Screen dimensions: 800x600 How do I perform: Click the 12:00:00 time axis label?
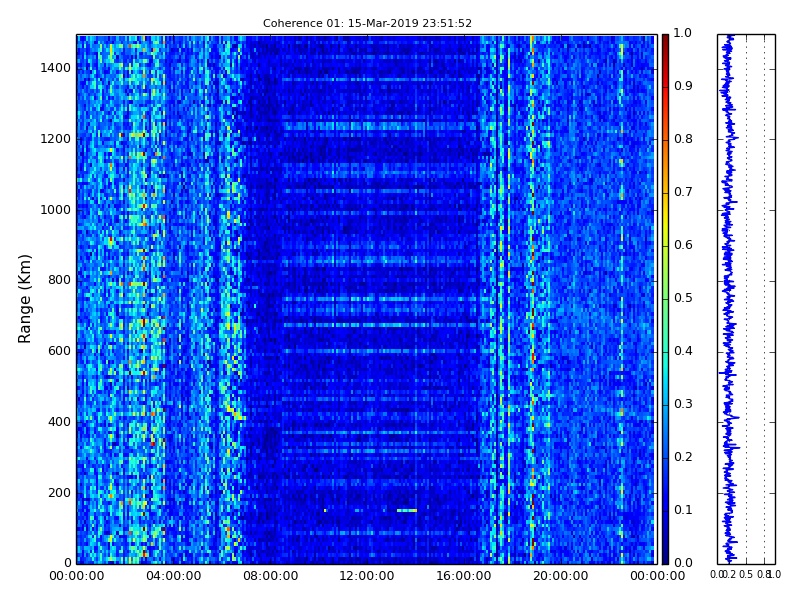click(x=367, y=577)
